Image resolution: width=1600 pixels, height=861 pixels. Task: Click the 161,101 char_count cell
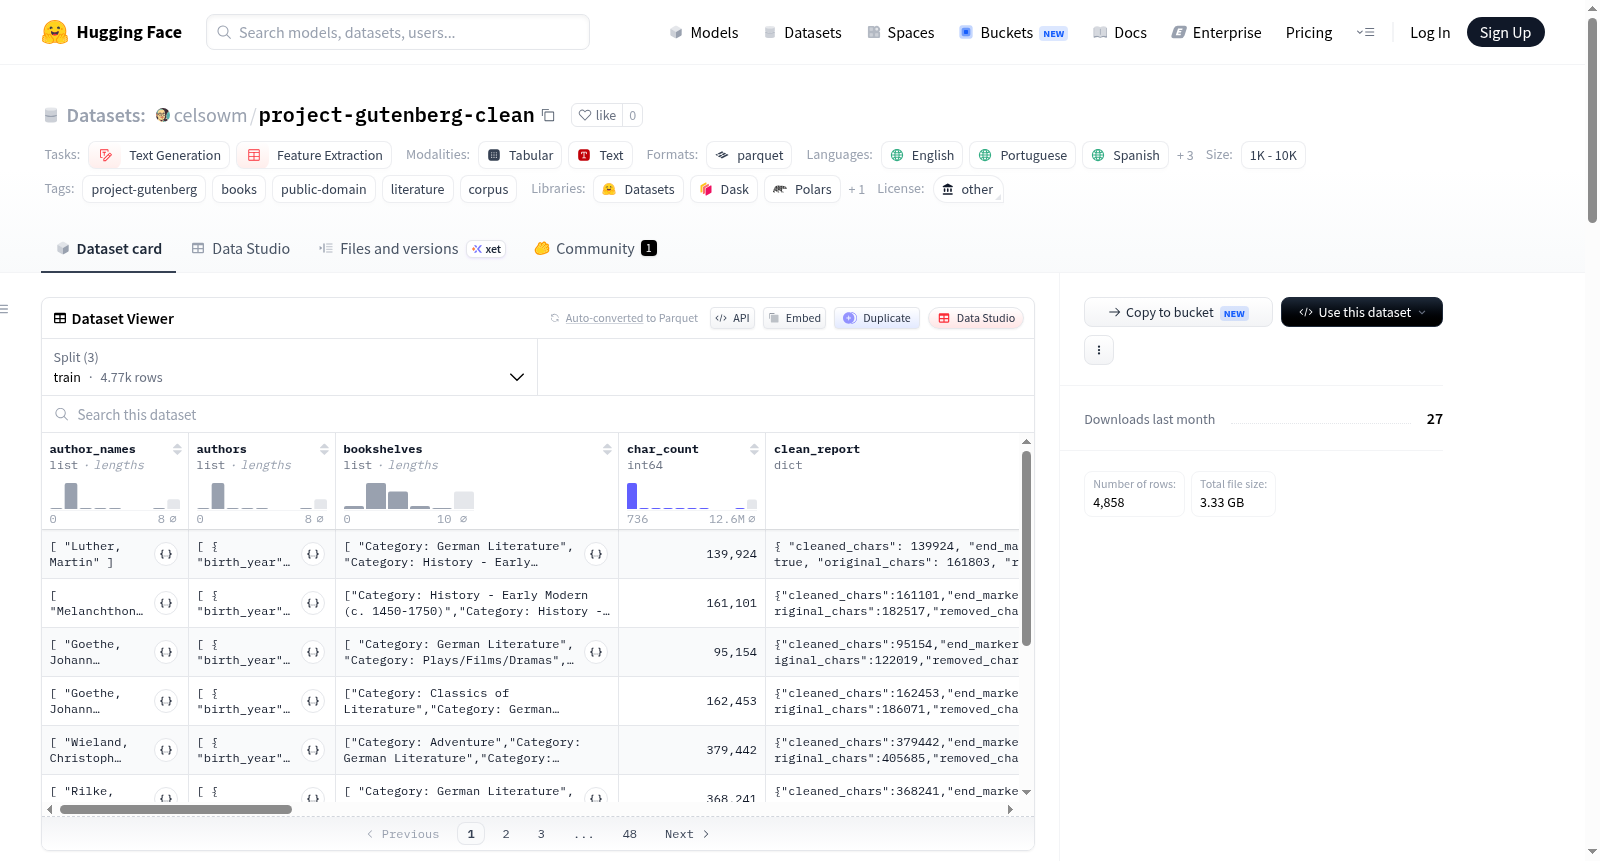[x=692, y=603]
